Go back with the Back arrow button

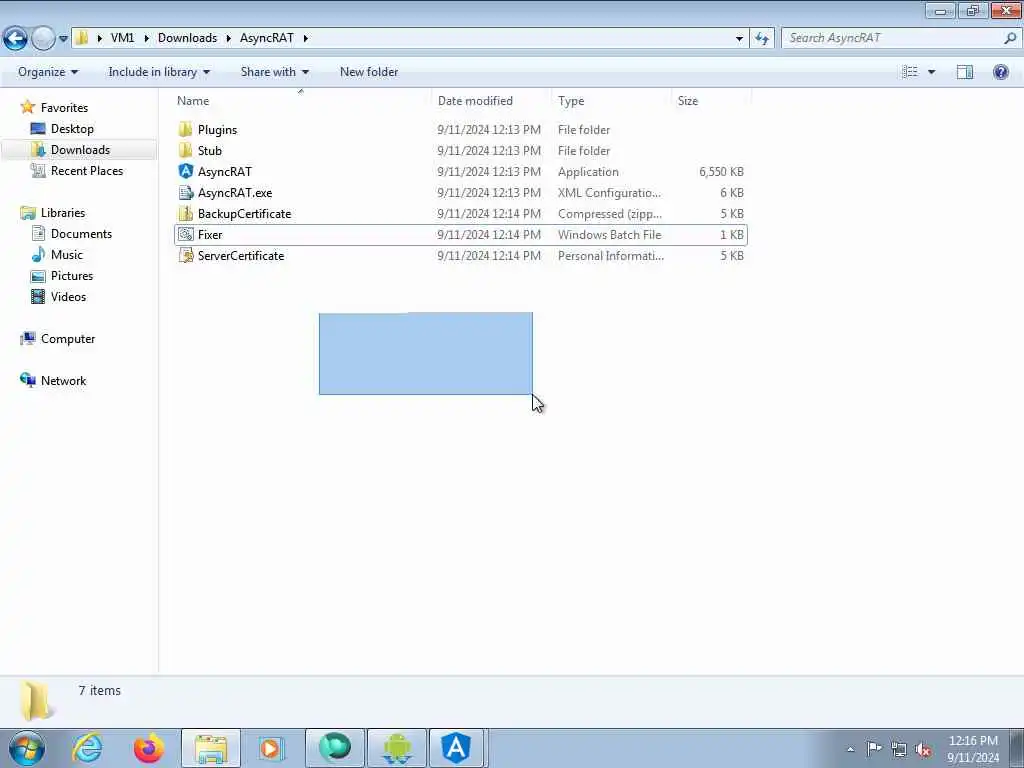pos(15,39)
